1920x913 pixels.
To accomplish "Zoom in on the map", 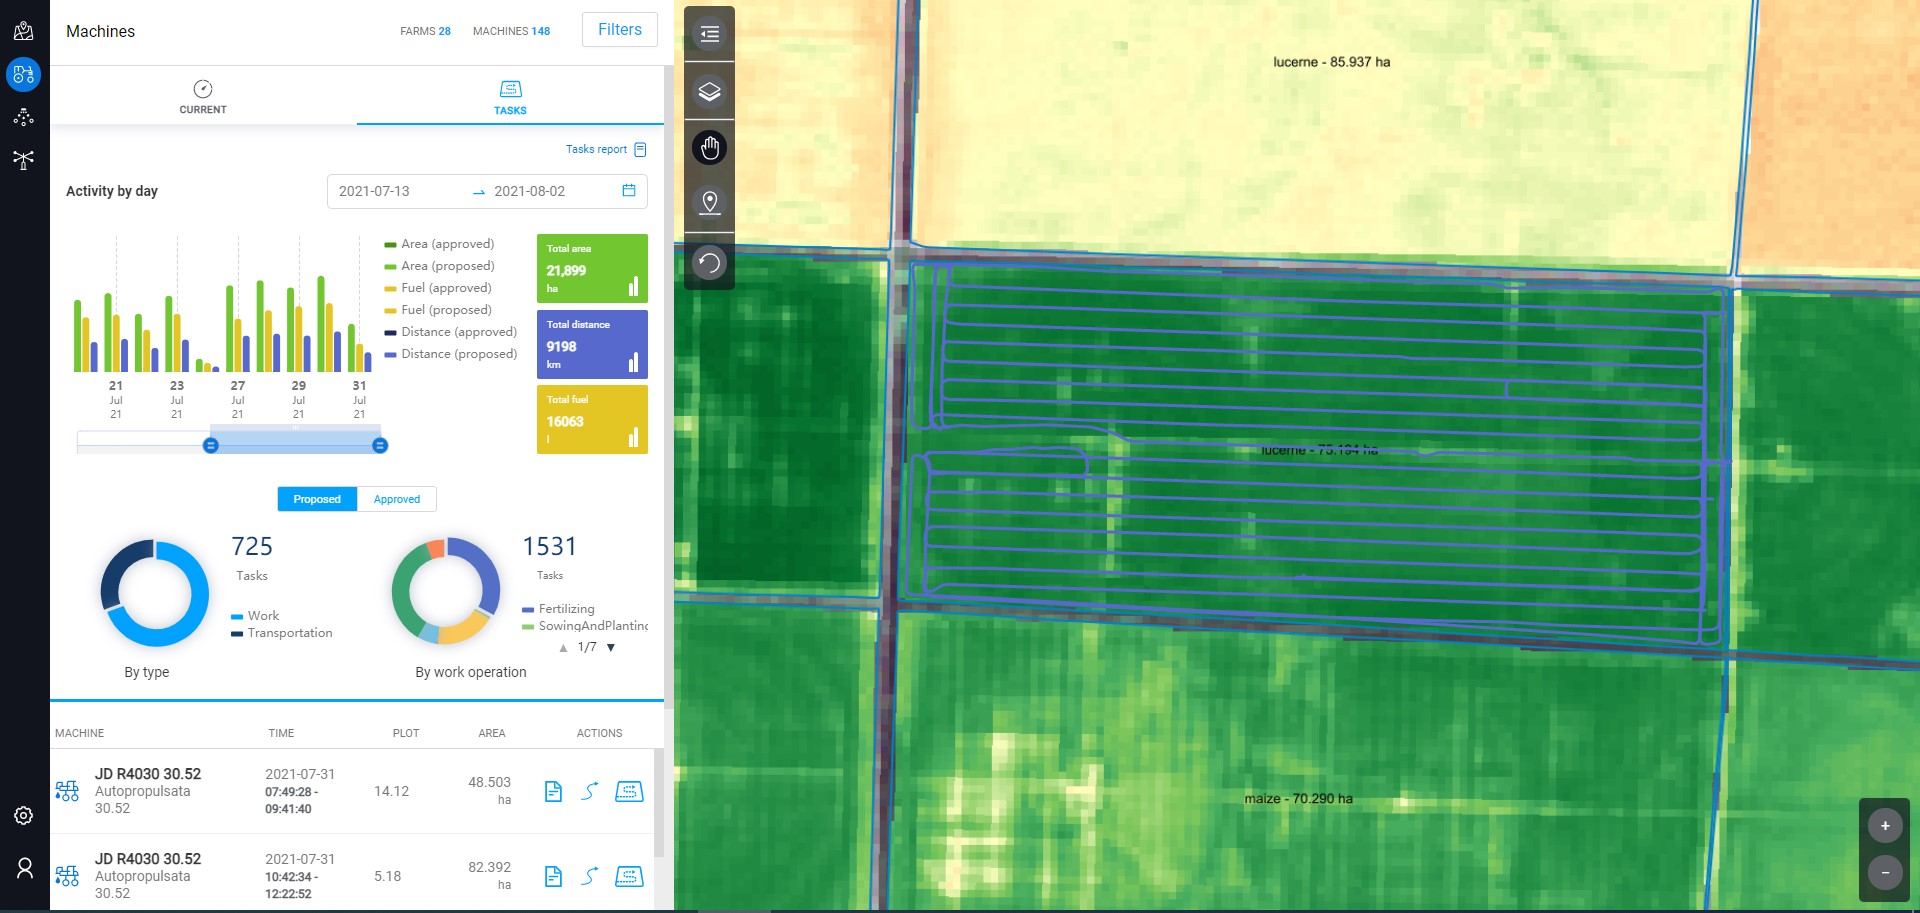I will (x=1885, y=826).
